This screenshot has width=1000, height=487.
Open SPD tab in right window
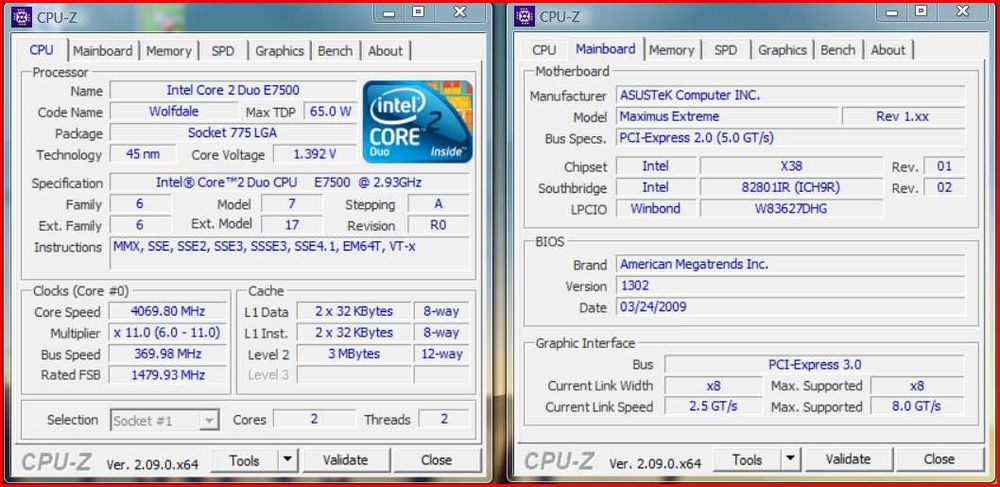[725, 50]
